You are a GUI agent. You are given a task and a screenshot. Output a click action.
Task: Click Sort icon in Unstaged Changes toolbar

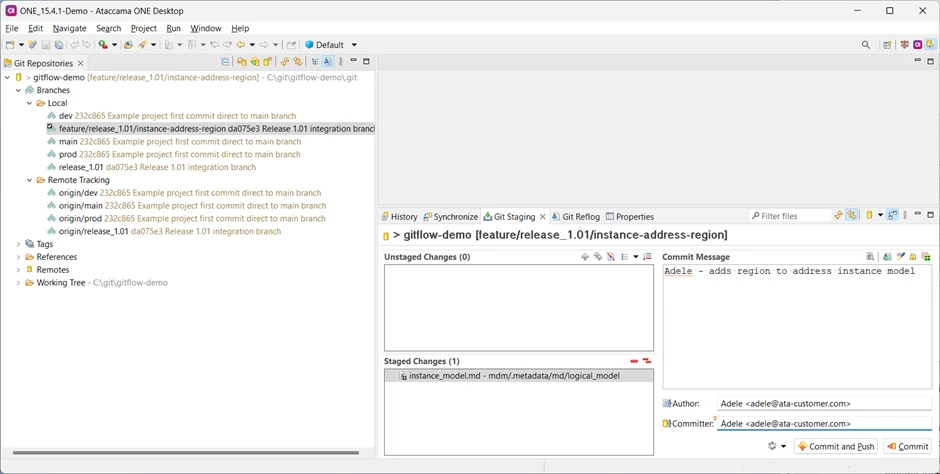point(647,257)
